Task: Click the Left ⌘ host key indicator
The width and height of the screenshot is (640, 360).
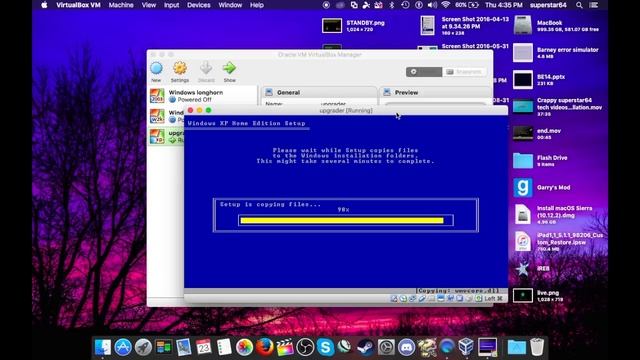Action: pos(493,299)
